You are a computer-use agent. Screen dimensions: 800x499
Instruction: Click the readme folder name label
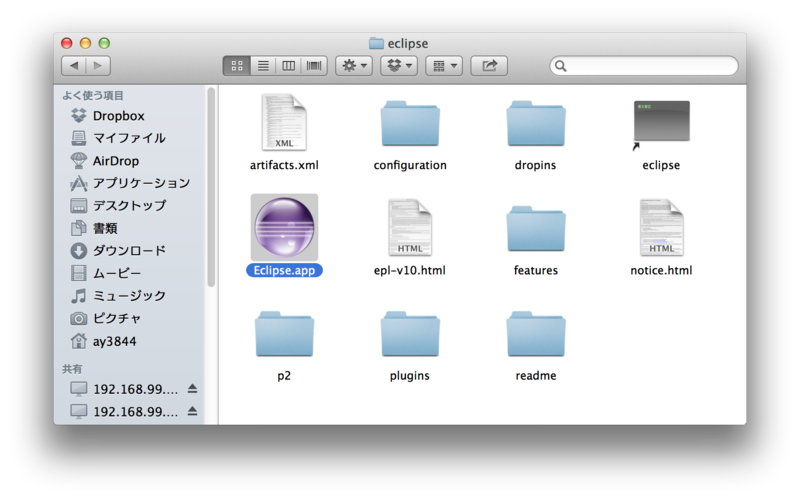(536, 376)
